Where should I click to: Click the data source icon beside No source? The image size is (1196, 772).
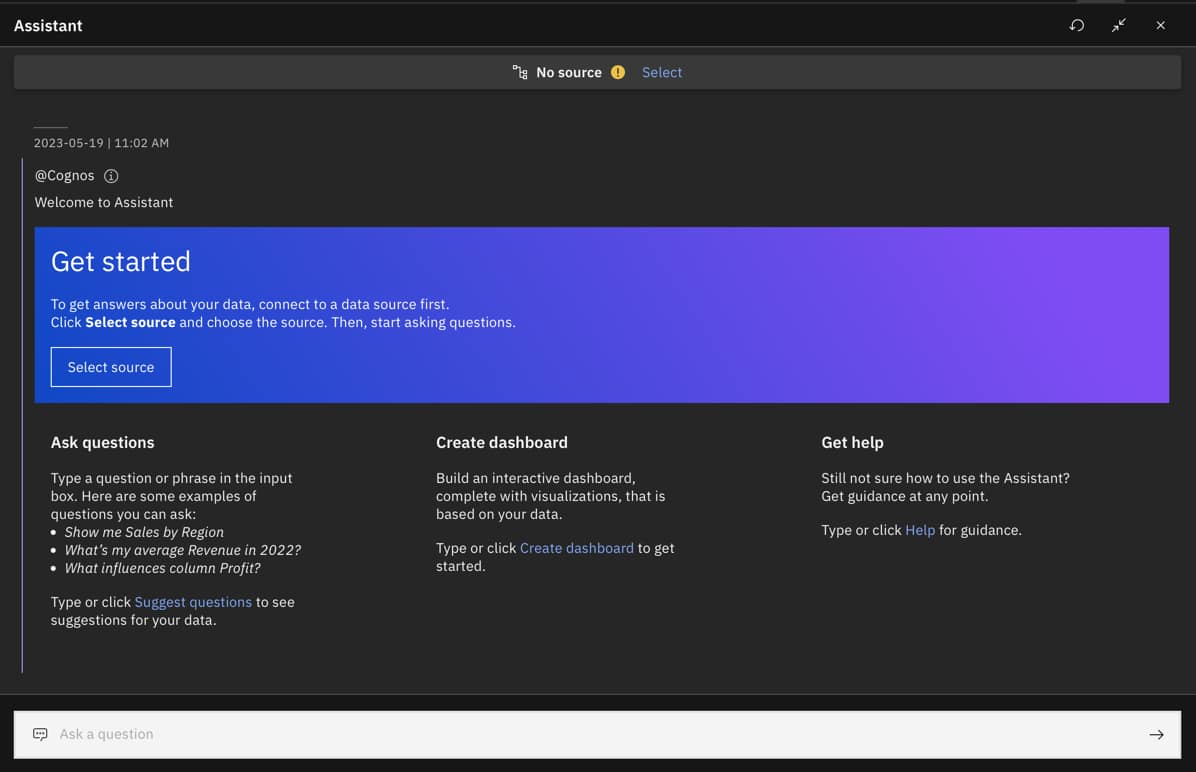coord(519,72)
